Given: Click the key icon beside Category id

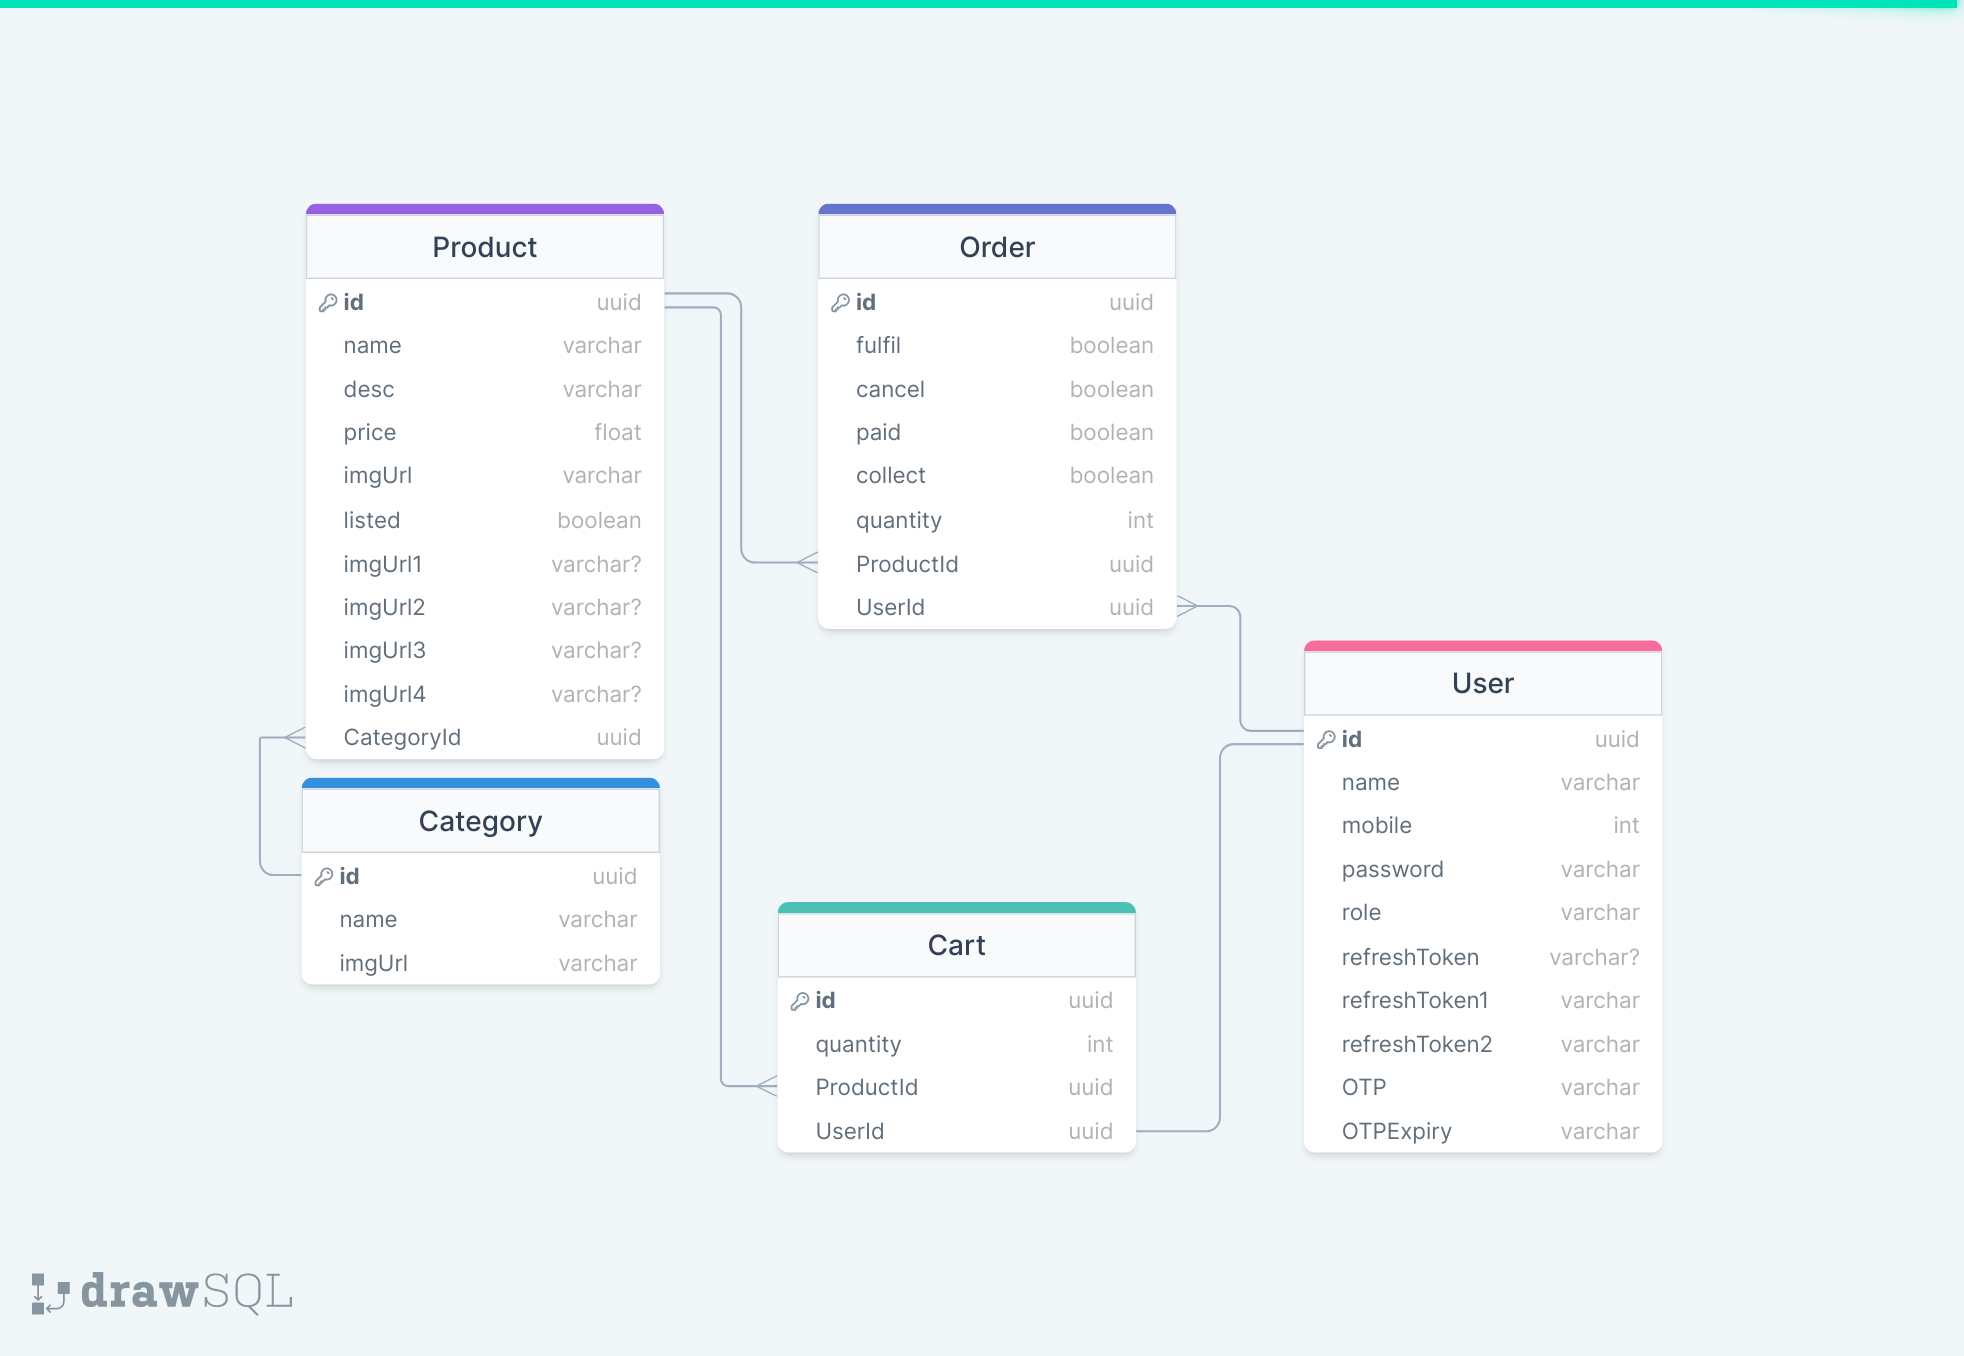Looking at the screenshot, I should (x=323, y=876).
